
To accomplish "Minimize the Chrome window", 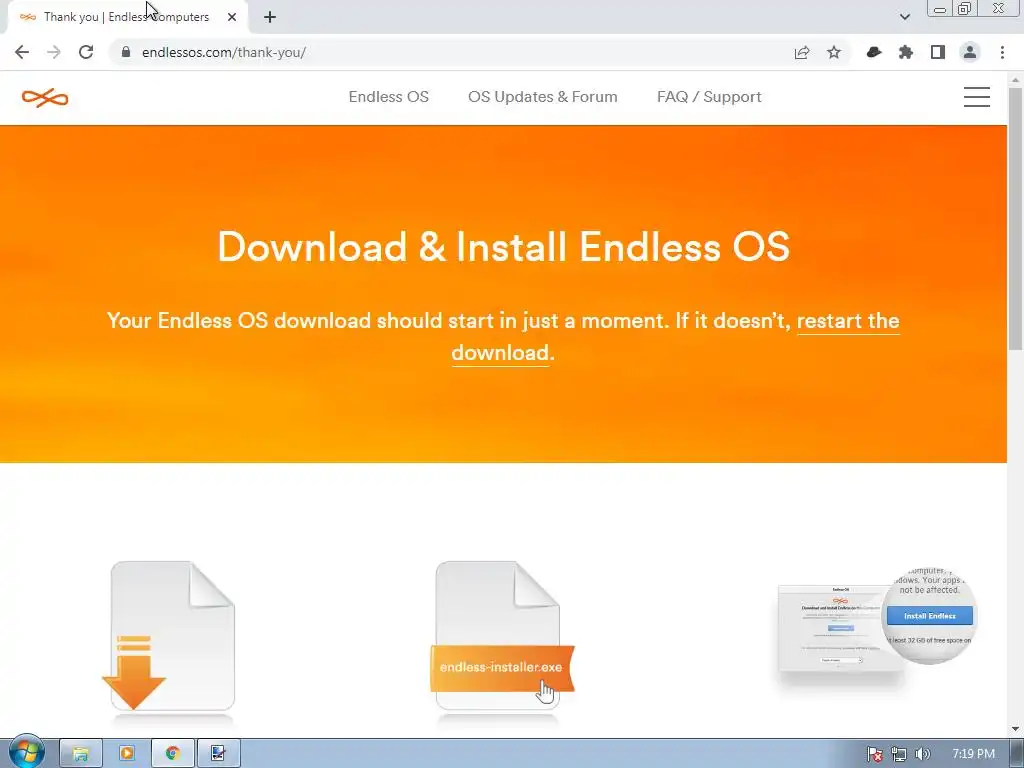I will tap(940, 9).
